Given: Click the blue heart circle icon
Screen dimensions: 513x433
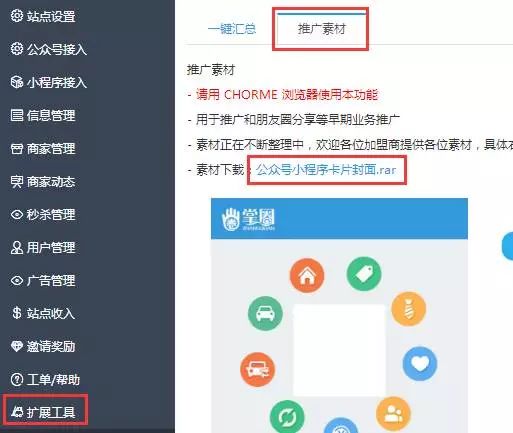Looking at the screenshot, I should point(420,364).
